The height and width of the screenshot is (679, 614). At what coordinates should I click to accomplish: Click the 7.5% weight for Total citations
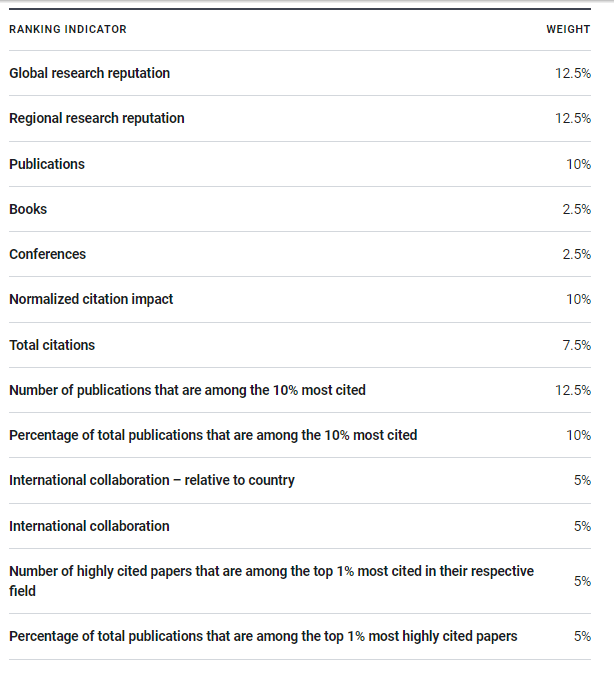[576, 345]
